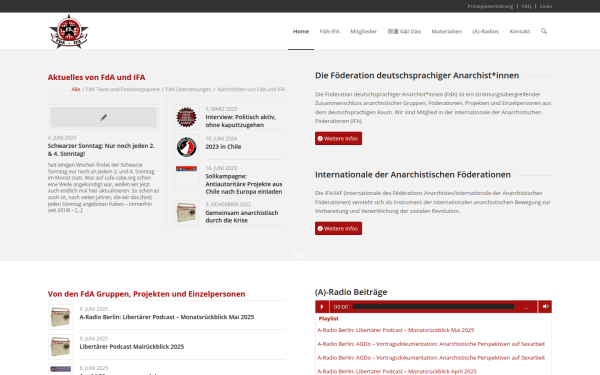Click Aktuelles von FdA und IFA heading
This screenshot has height=375, width=600.
pos(96,77)
